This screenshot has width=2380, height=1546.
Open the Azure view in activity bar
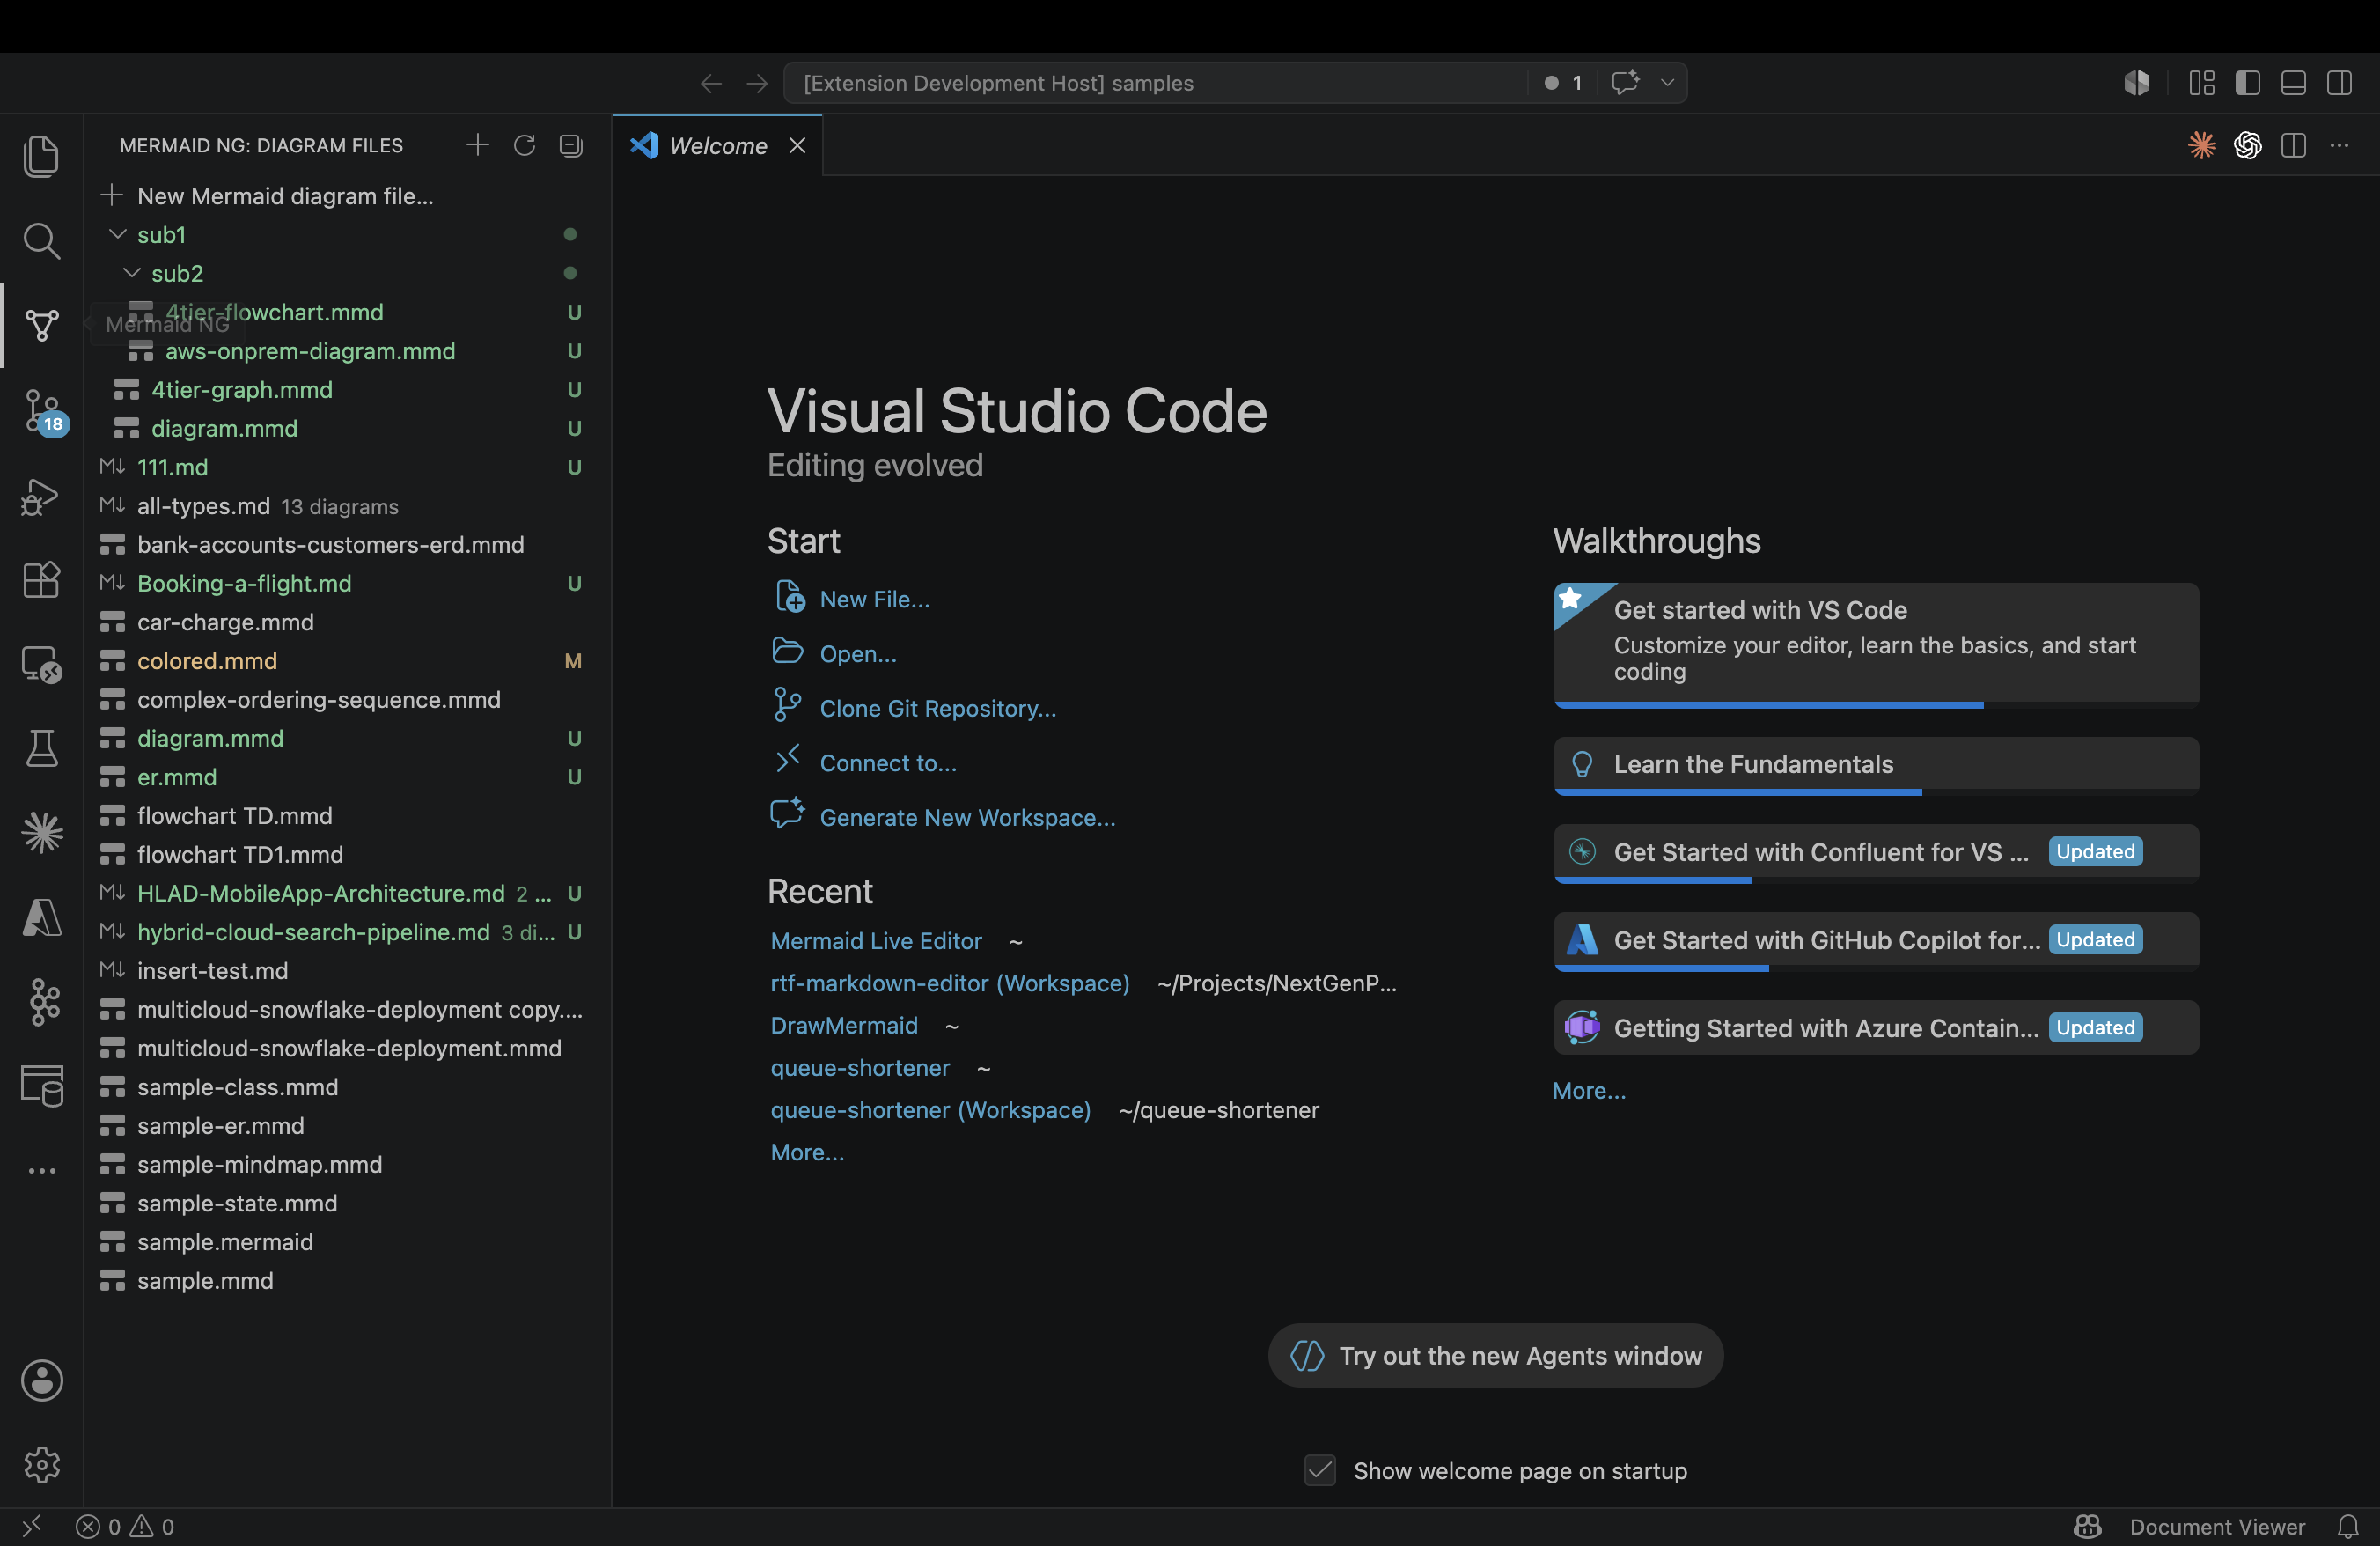point(41,917)
